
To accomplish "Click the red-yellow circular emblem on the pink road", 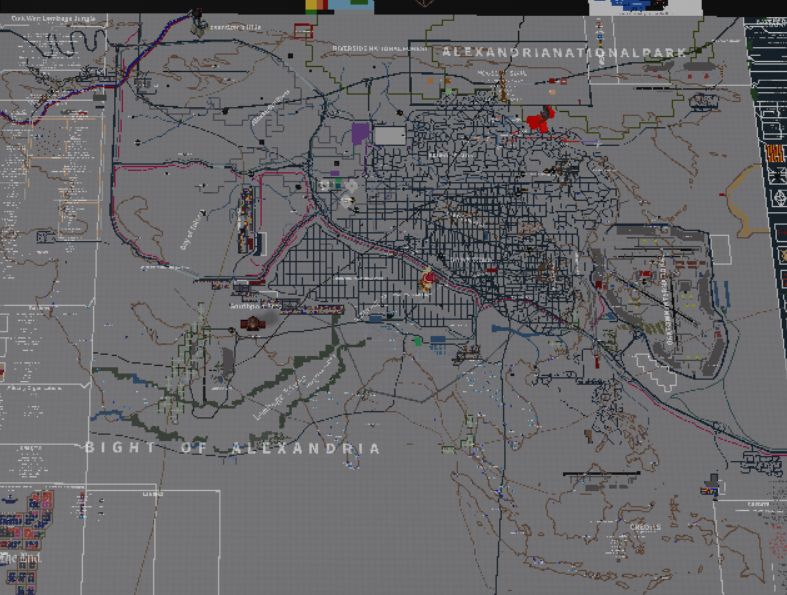I will coord(430,279).
